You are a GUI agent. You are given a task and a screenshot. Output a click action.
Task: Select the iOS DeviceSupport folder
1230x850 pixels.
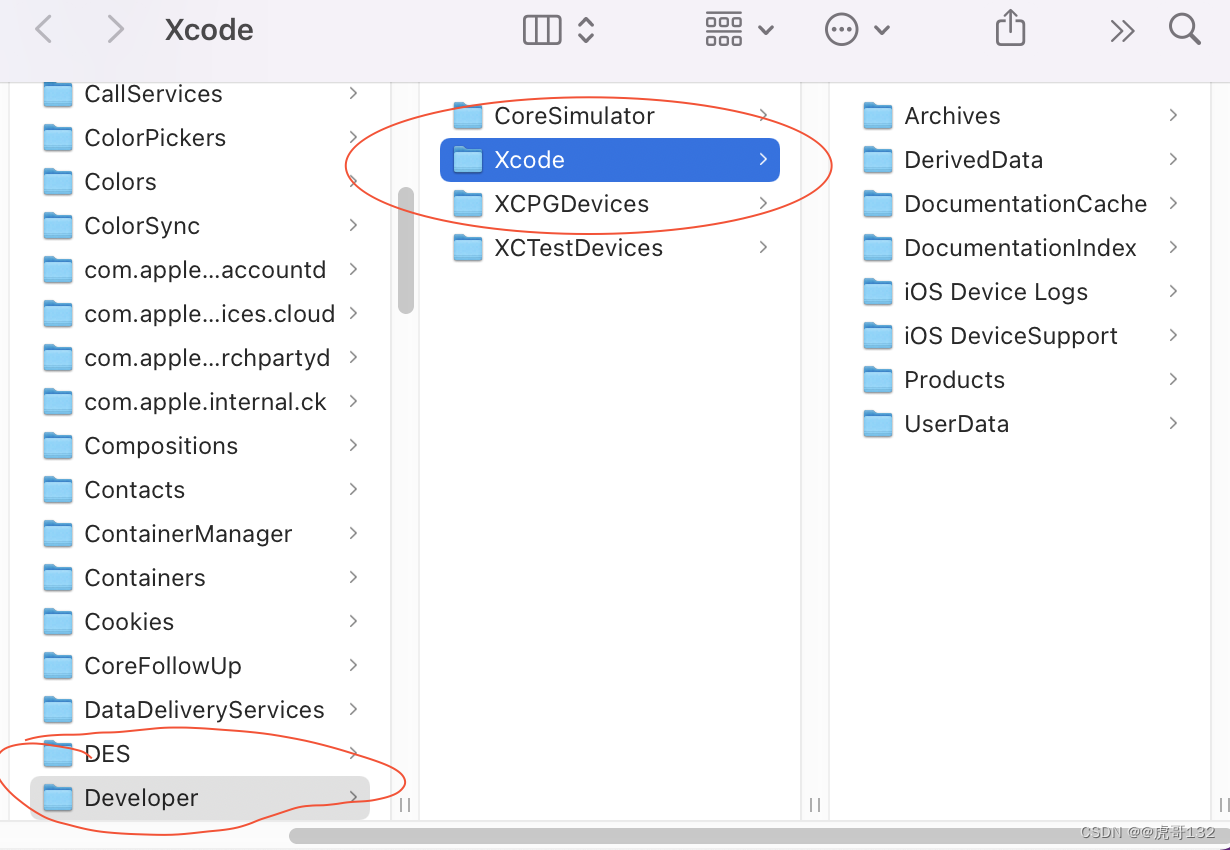point(1020,336)
